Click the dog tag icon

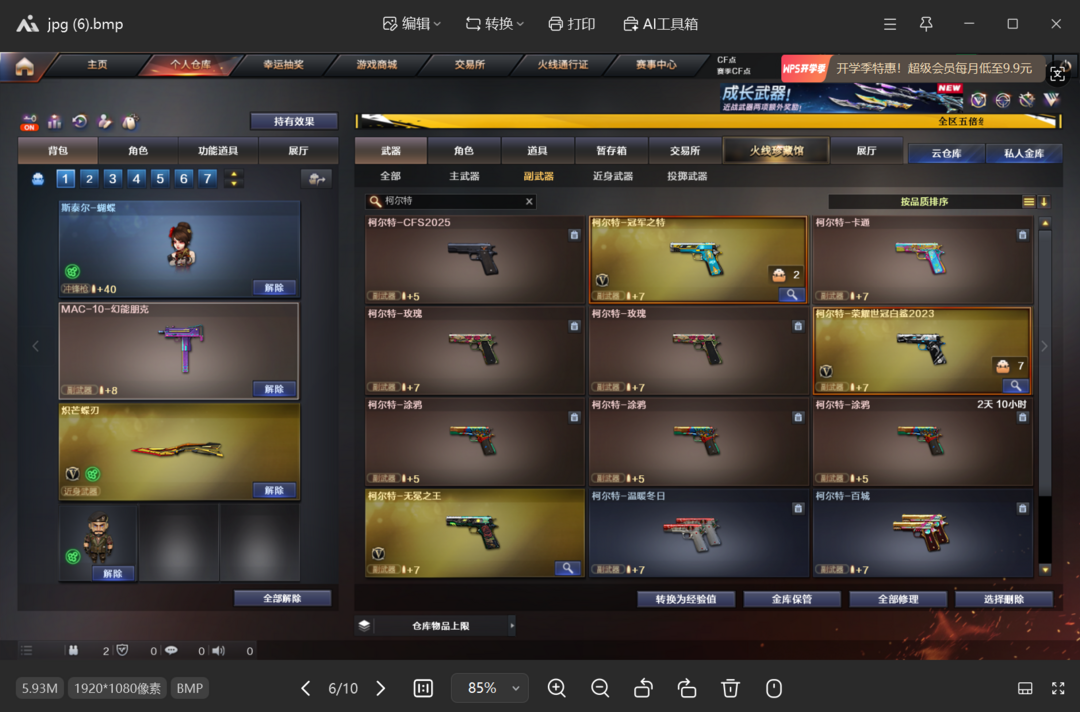pyautogui.click(x=129, y=122)
